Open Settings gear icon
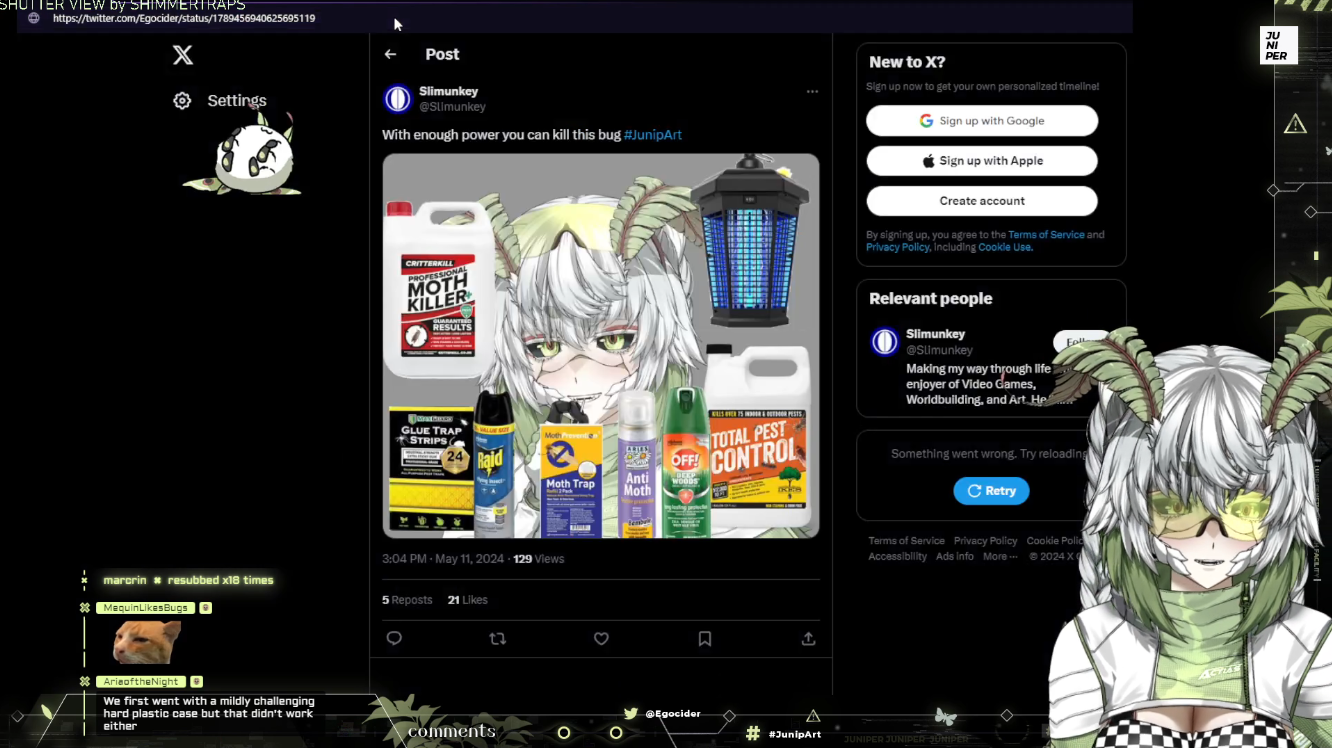The image size is (1332, 748). 182,101
